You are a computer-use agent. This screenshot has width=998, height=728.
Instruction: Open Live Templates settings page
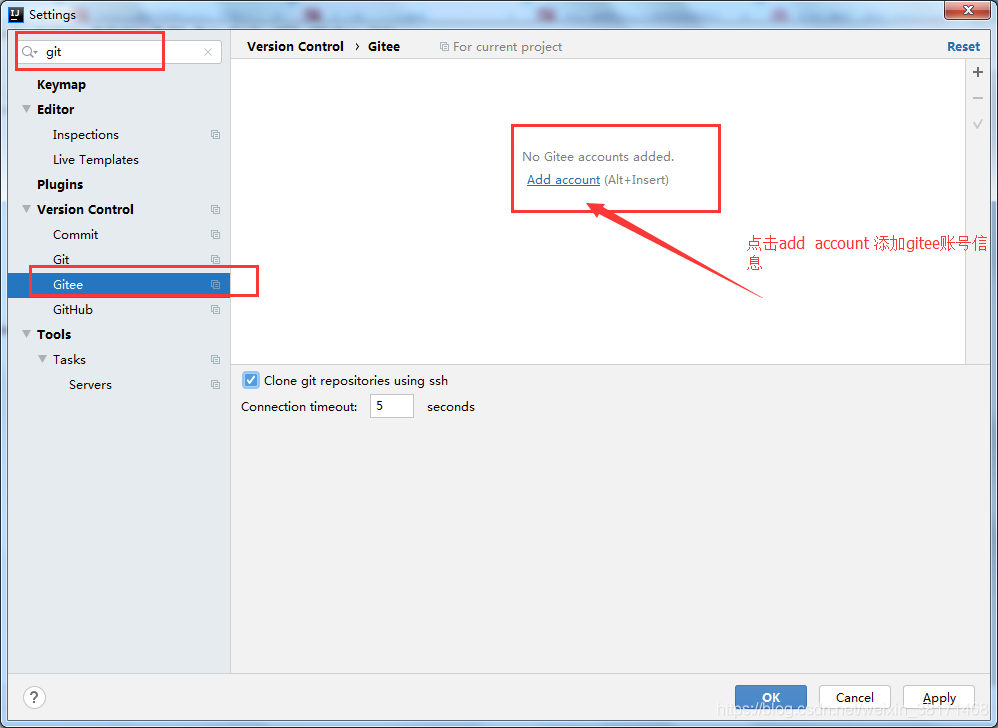tap(95, 160)
